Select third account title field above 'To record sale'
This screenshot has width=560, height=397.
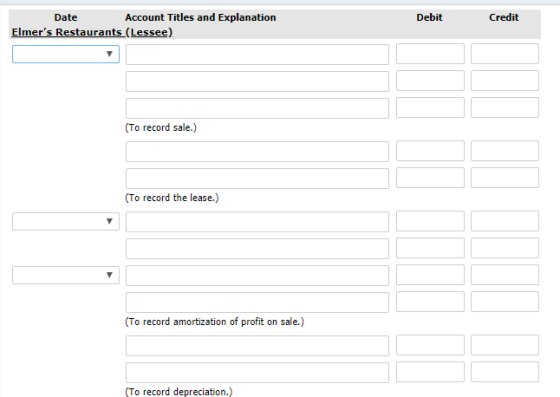[257, 108]
